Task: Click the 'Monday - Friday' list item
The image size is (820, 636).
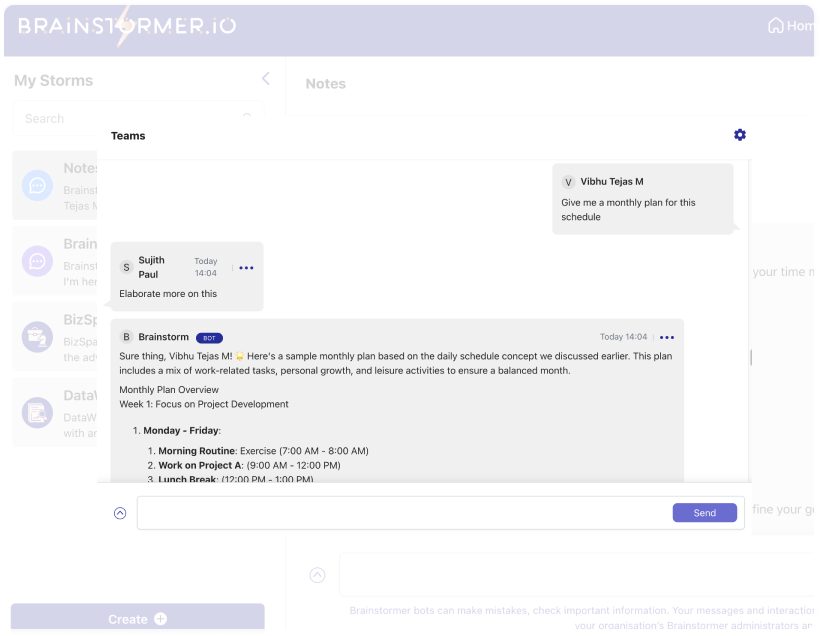Action: (x=182, y=430)
